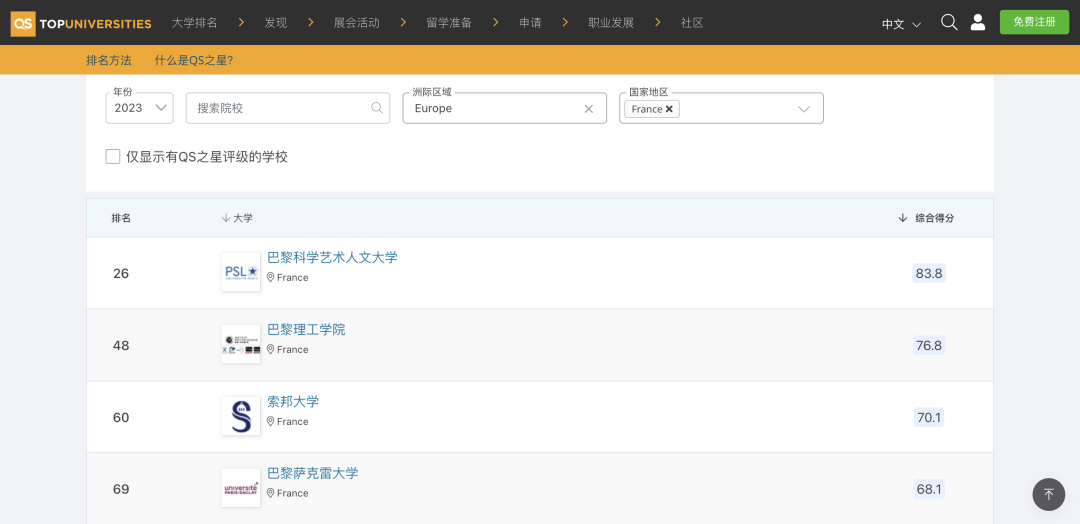Open the 大学排名 menu

(x=194, y=23)
